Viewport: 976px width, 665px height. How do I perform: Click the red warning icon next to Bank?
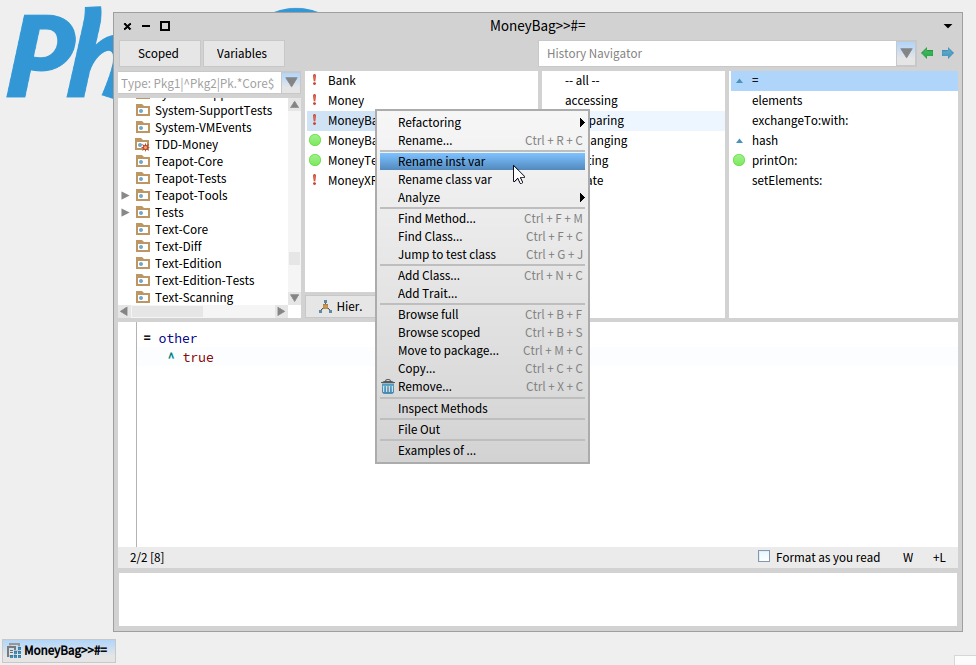click(314, 80)
